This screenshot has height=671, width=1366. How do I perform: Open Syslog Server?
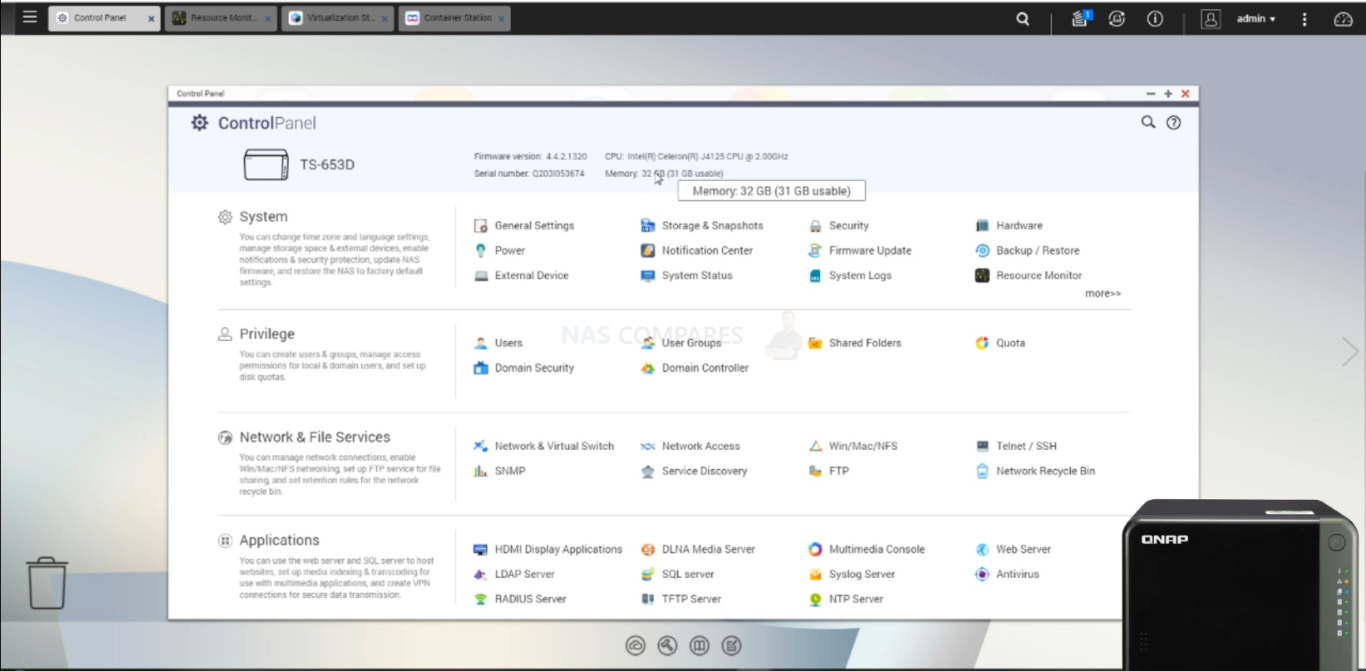[852, 574]
